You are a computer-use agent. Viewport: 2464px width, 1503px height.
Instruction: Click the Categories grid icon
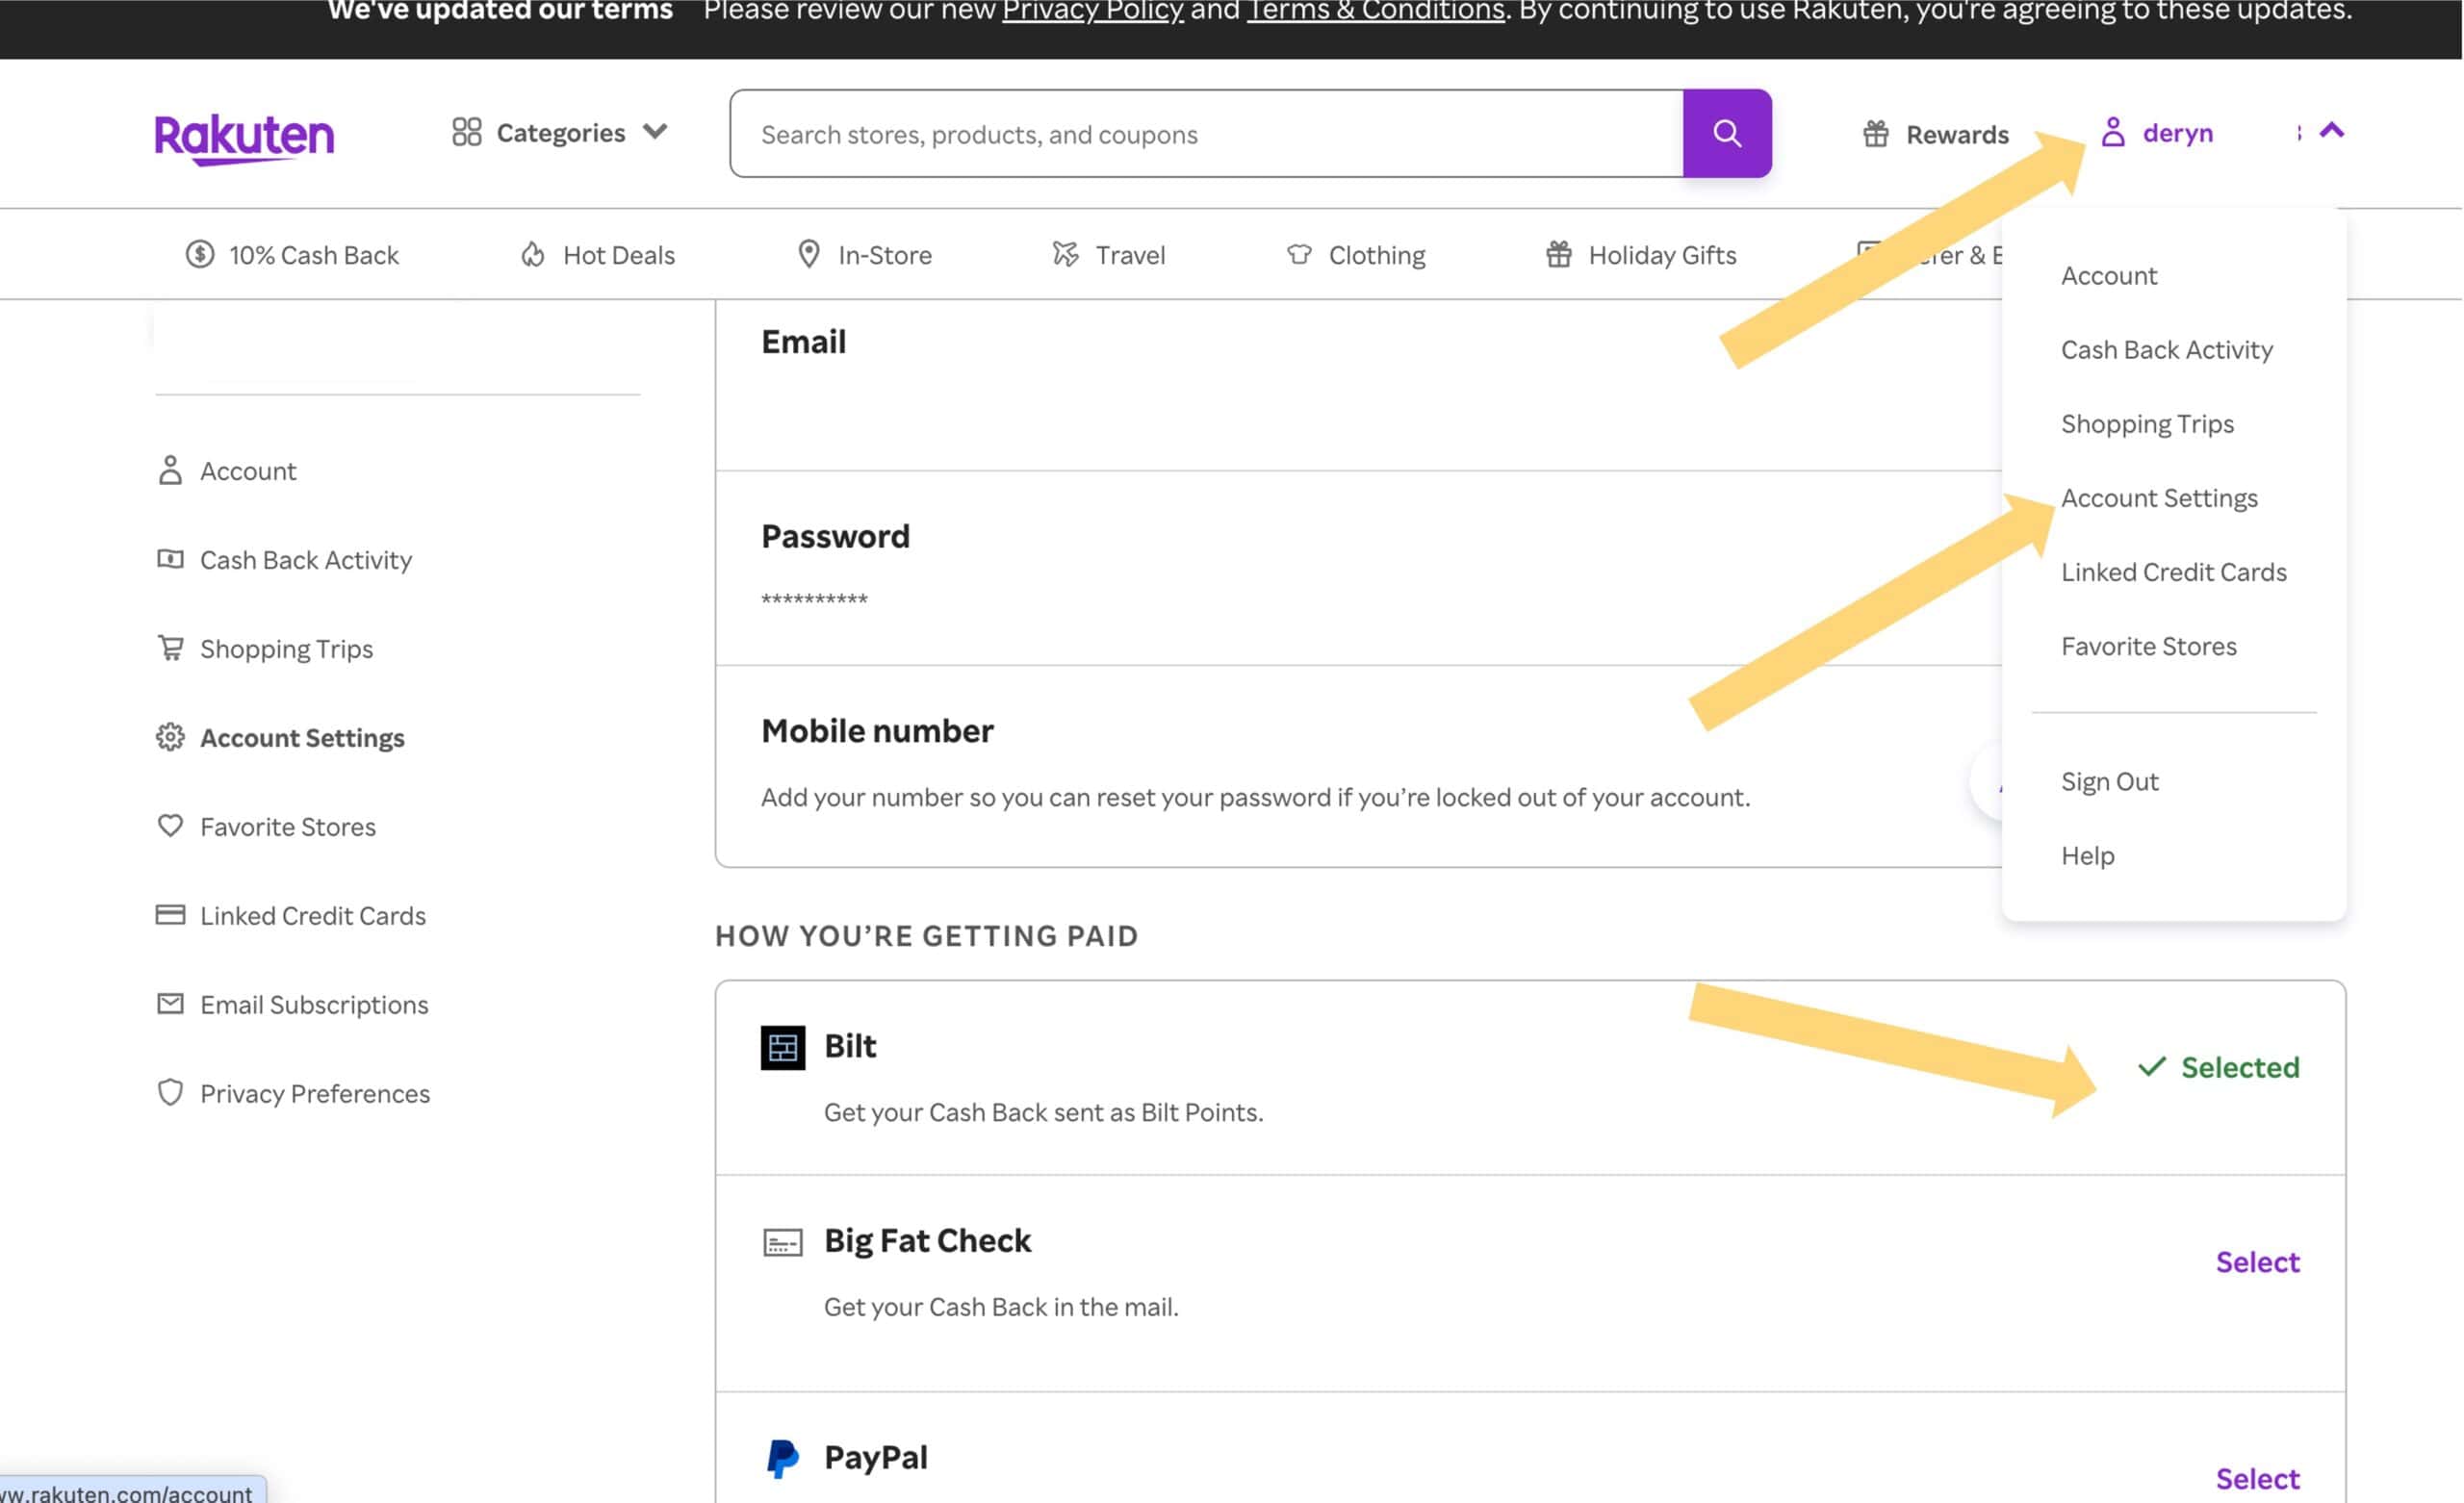[x=466, y=132]
